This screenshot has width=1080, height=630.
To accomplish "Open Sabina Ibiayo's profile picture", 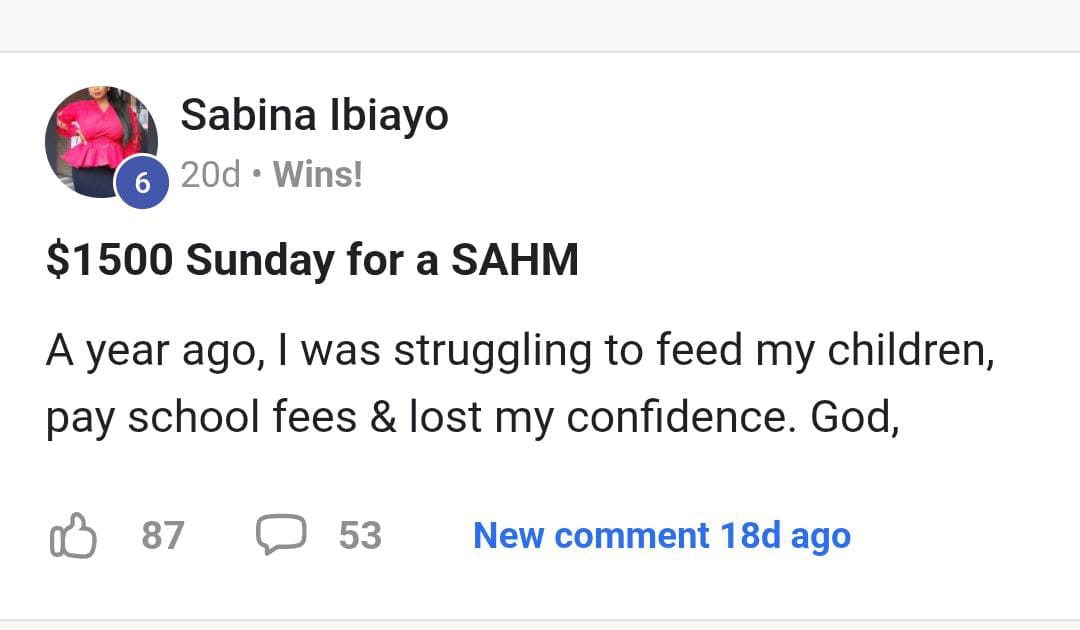I will pos(99,141).
